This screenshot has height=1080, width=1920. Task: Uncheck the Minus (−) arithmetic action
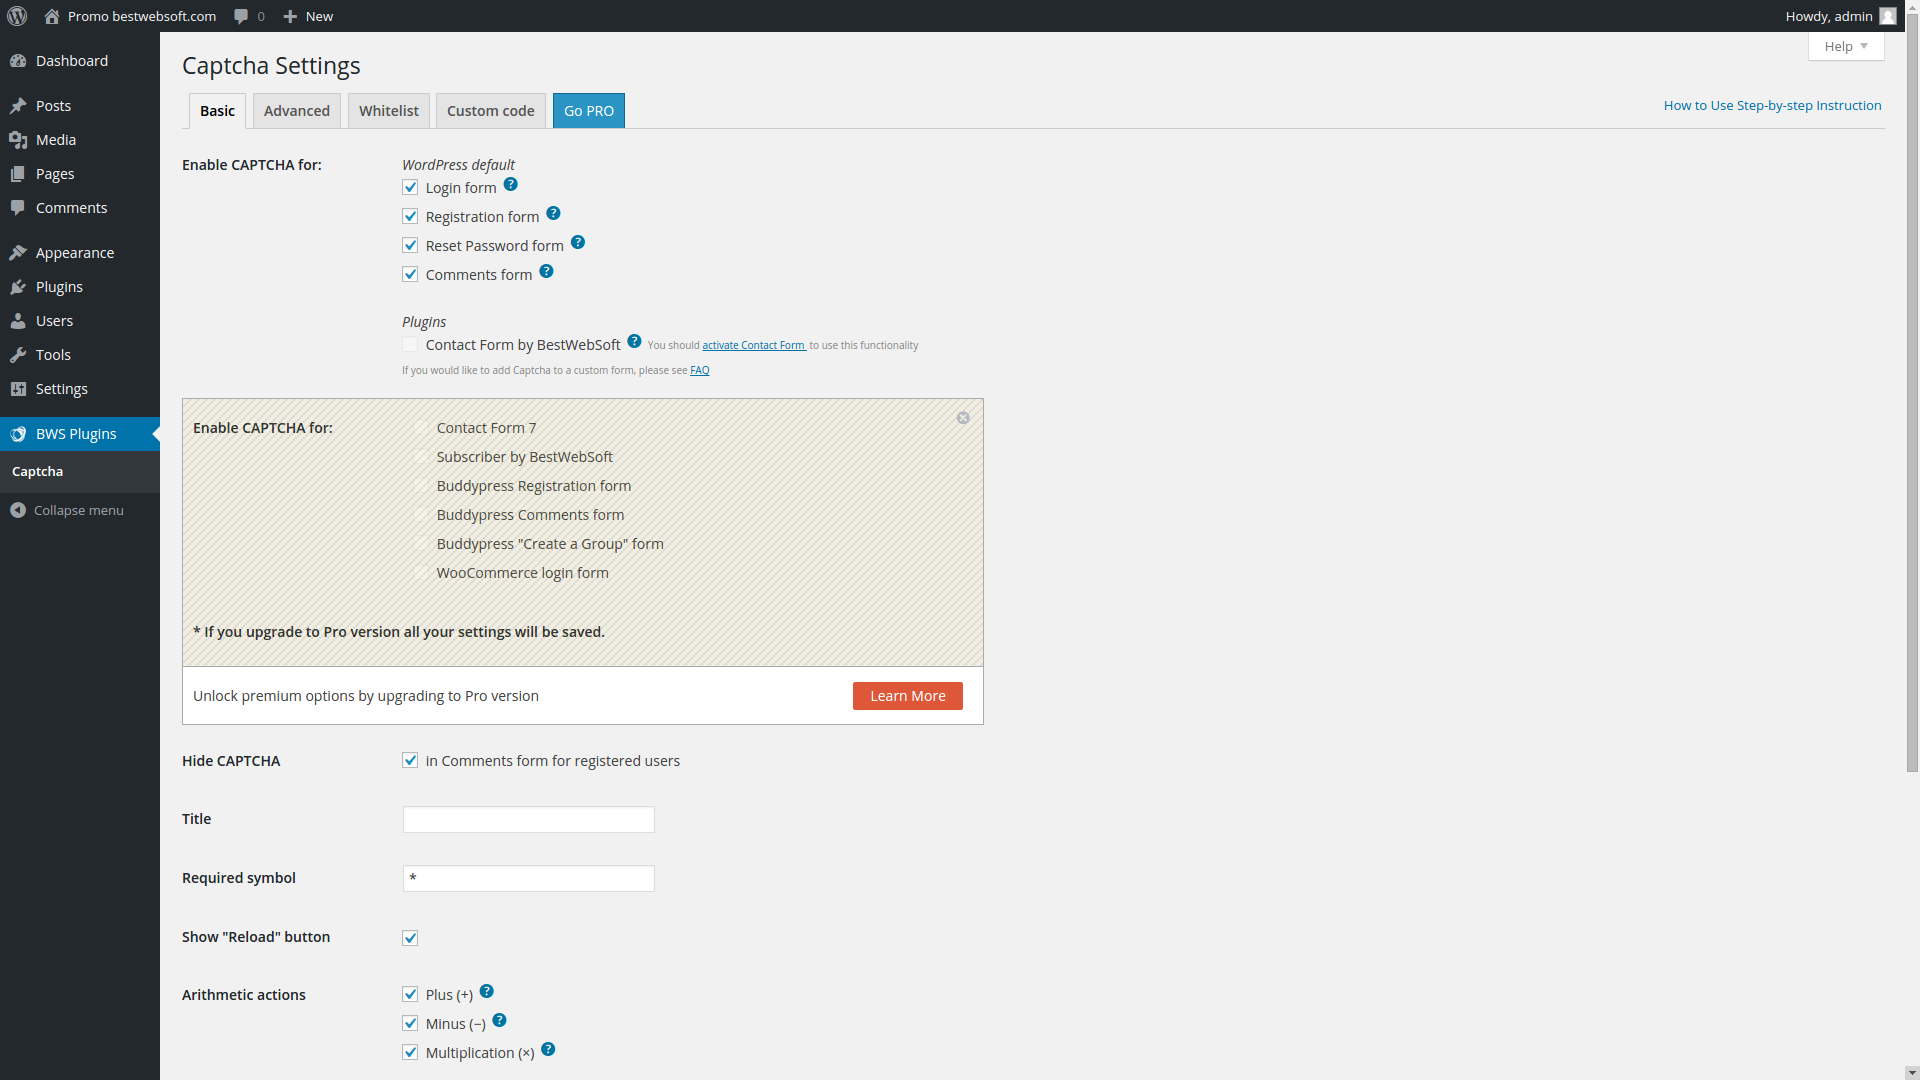410,1023
